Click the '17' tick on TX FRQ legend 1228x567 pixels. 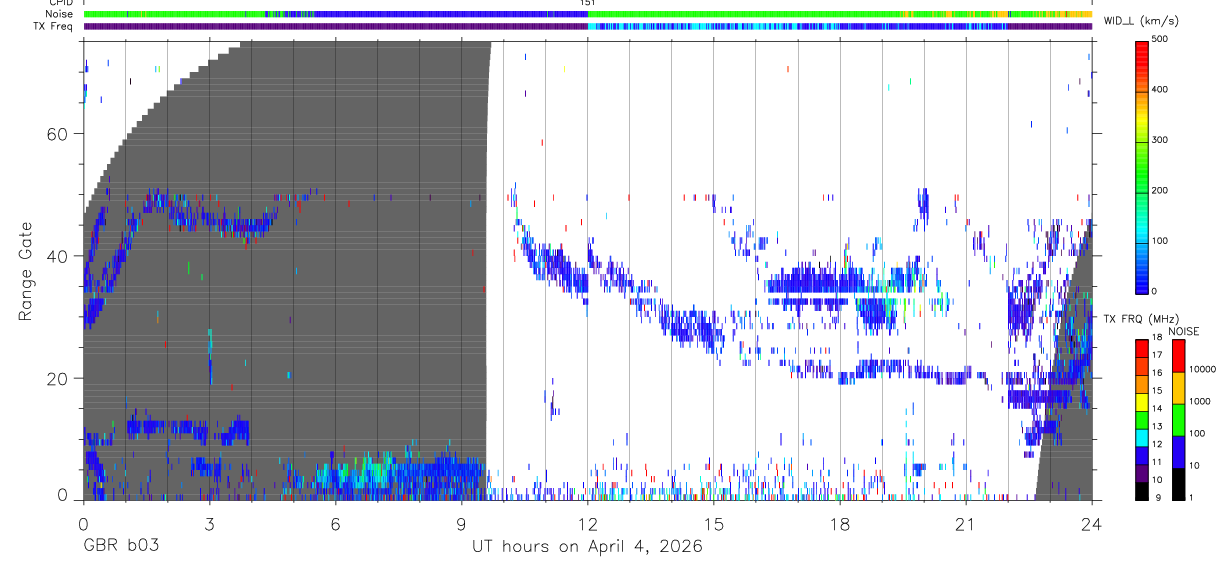click(1157, 357)
